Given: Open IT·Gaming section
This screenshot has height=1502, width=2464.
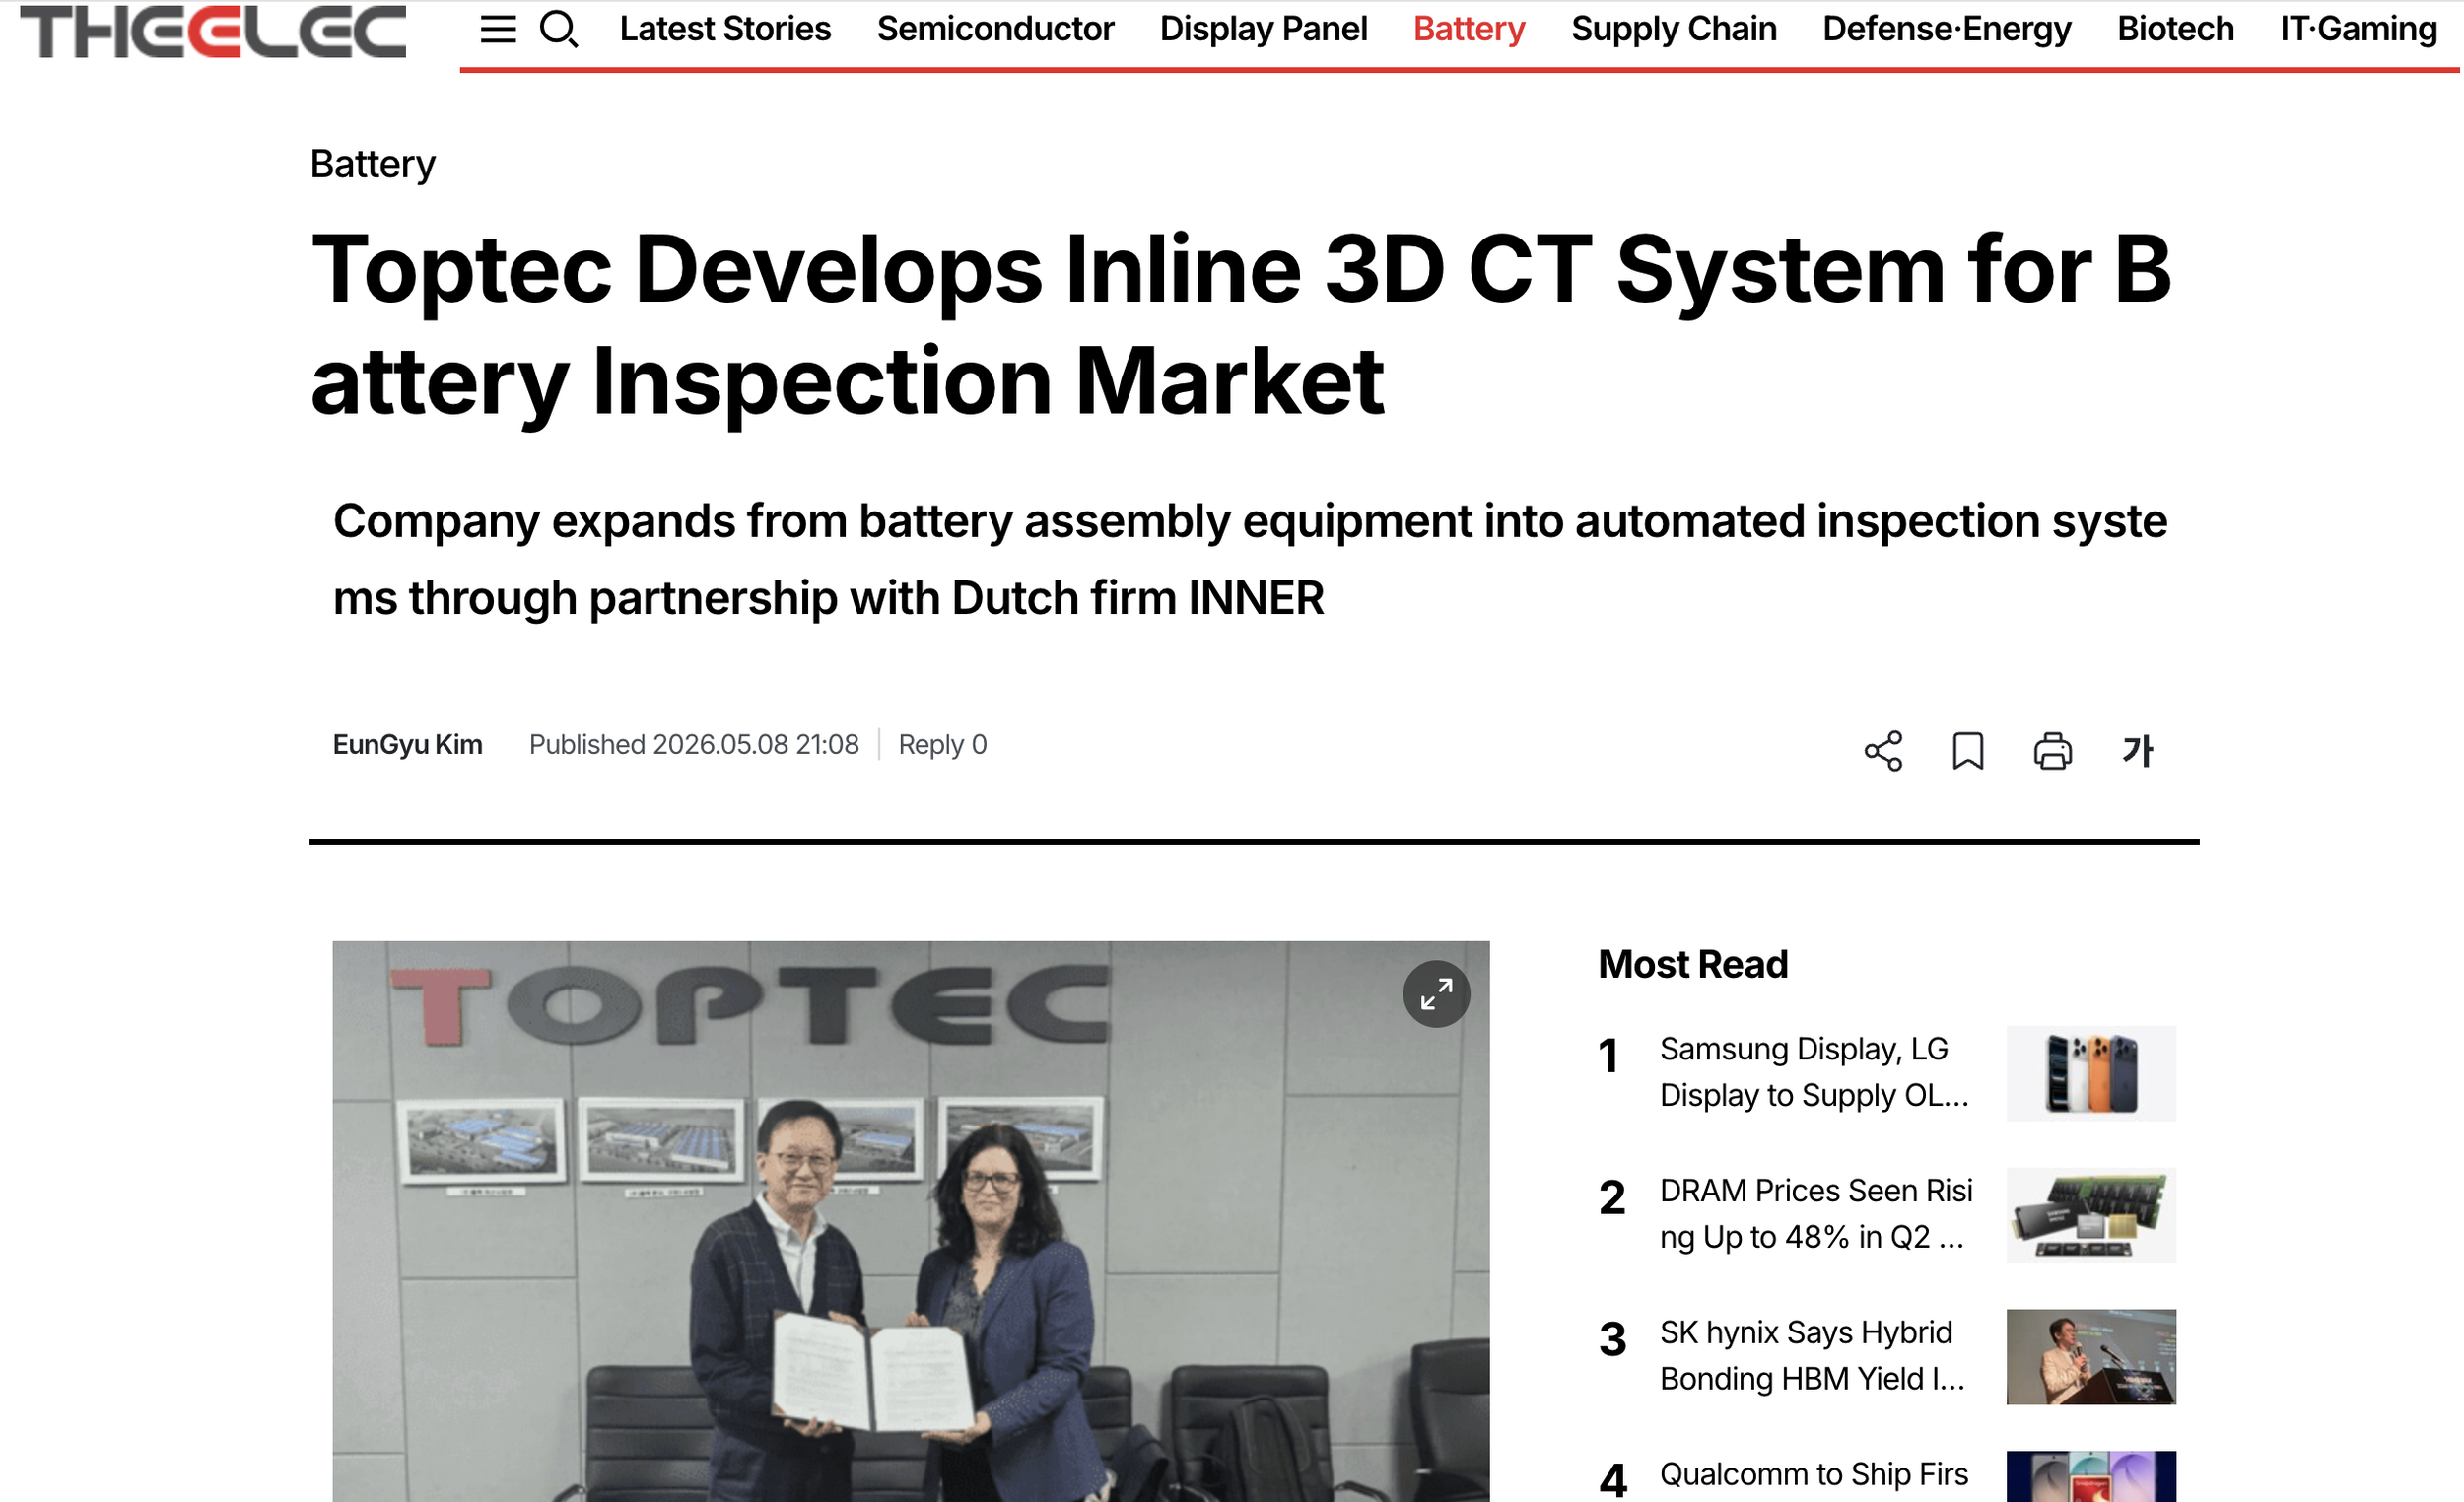Looking at the screenshot, I should [x=2358, y=29].
